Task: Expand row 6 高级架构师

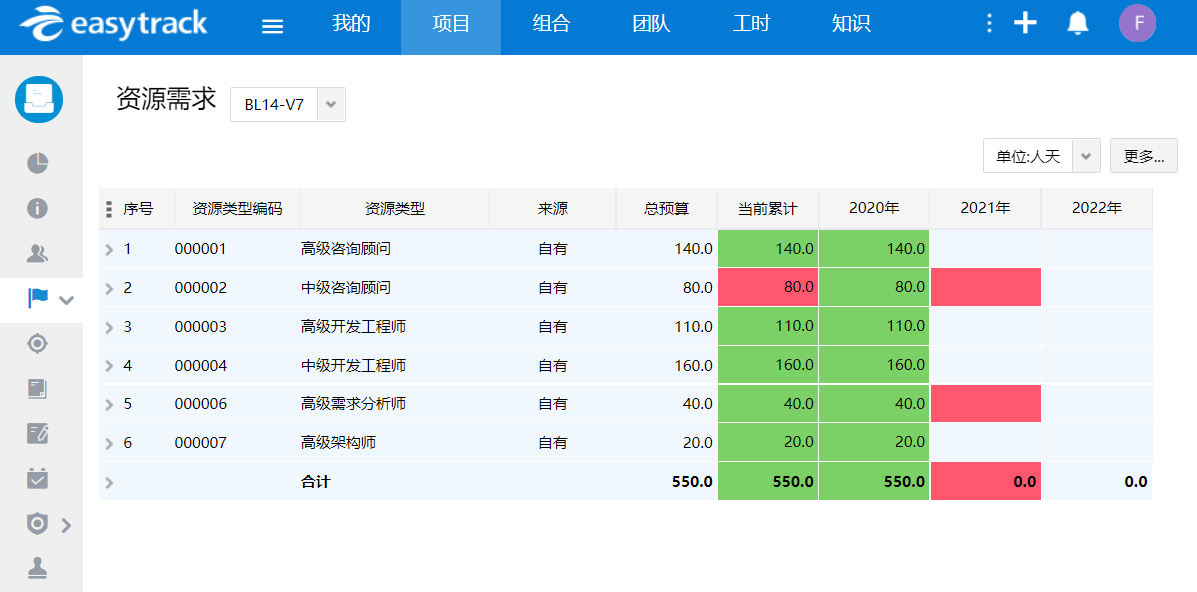Action: click(108, 443)
